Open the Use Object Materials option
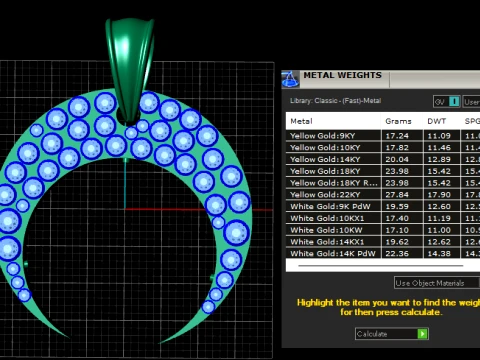This screenshot has width=480, height=360. pyautogui.click(x=437, y=283)
